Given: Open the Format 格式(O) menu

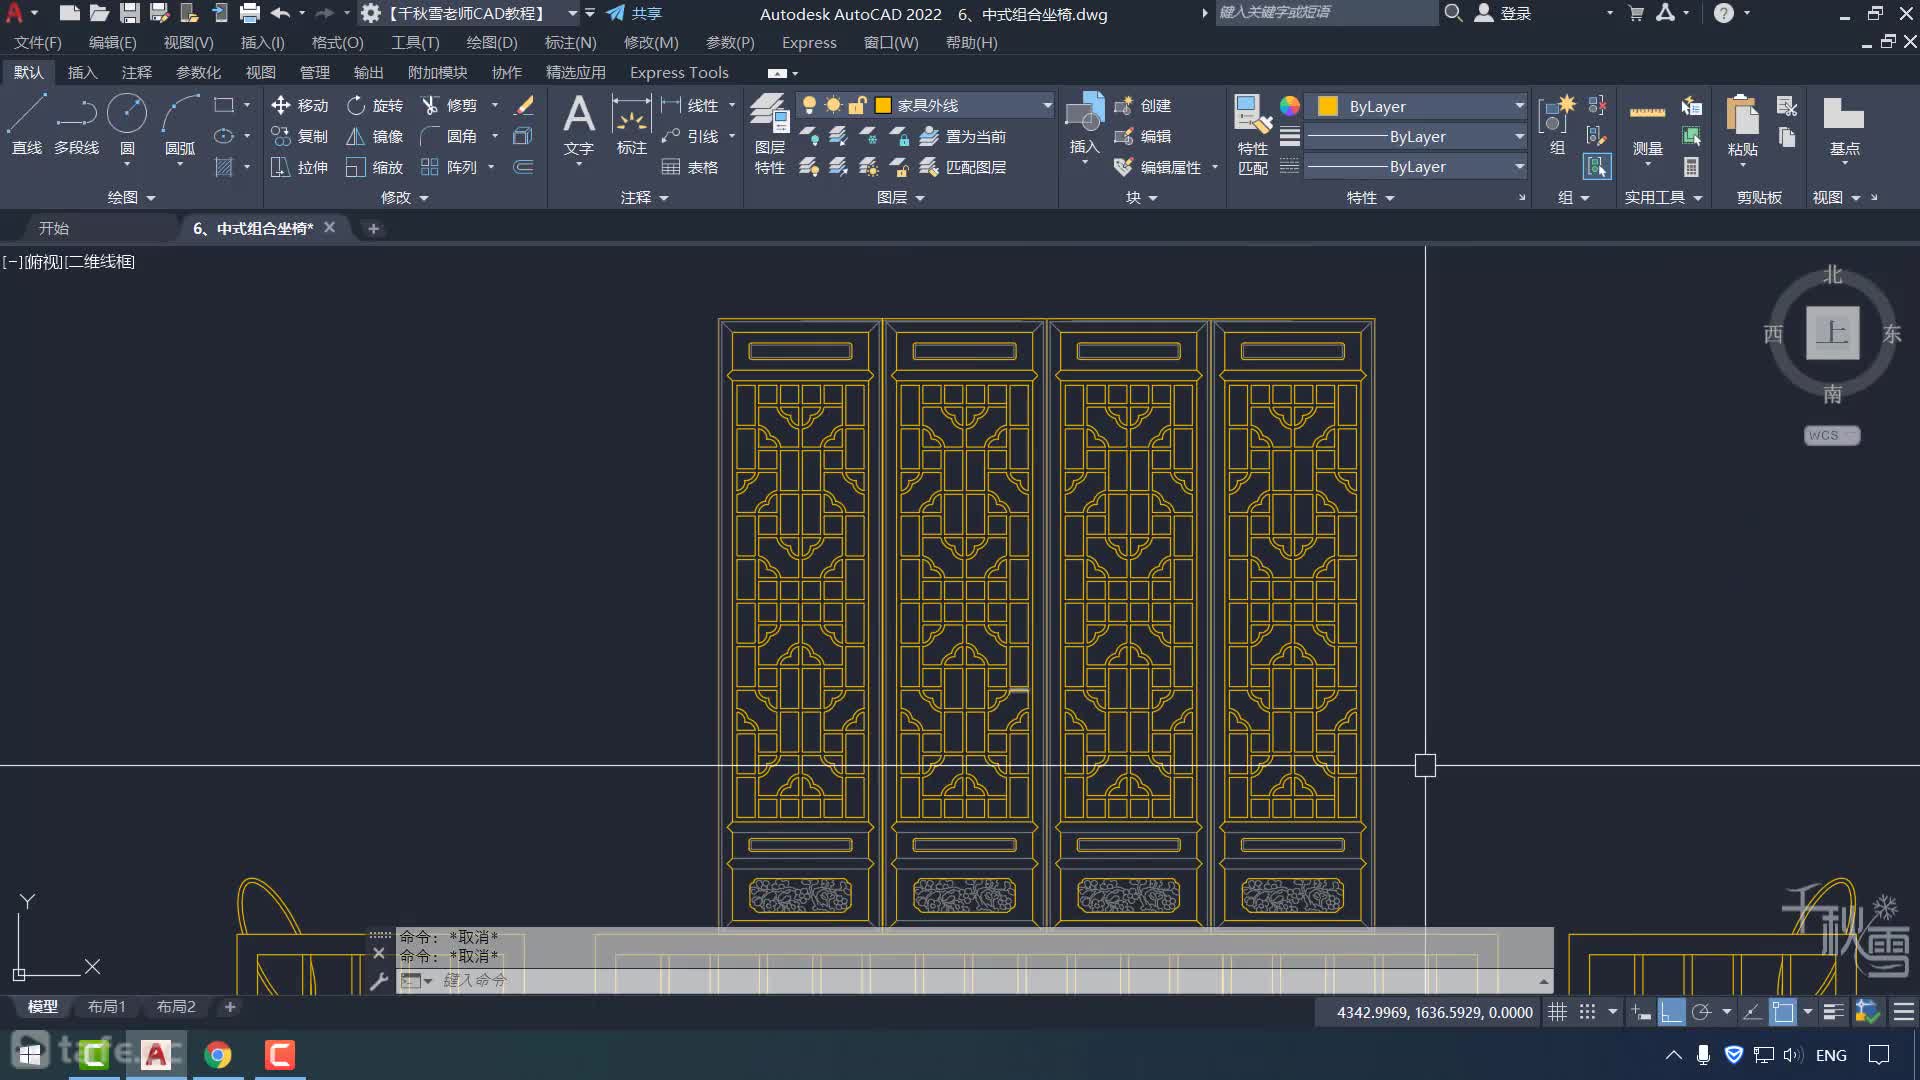Looking at the screenshot, I should [x=338, y=43].
